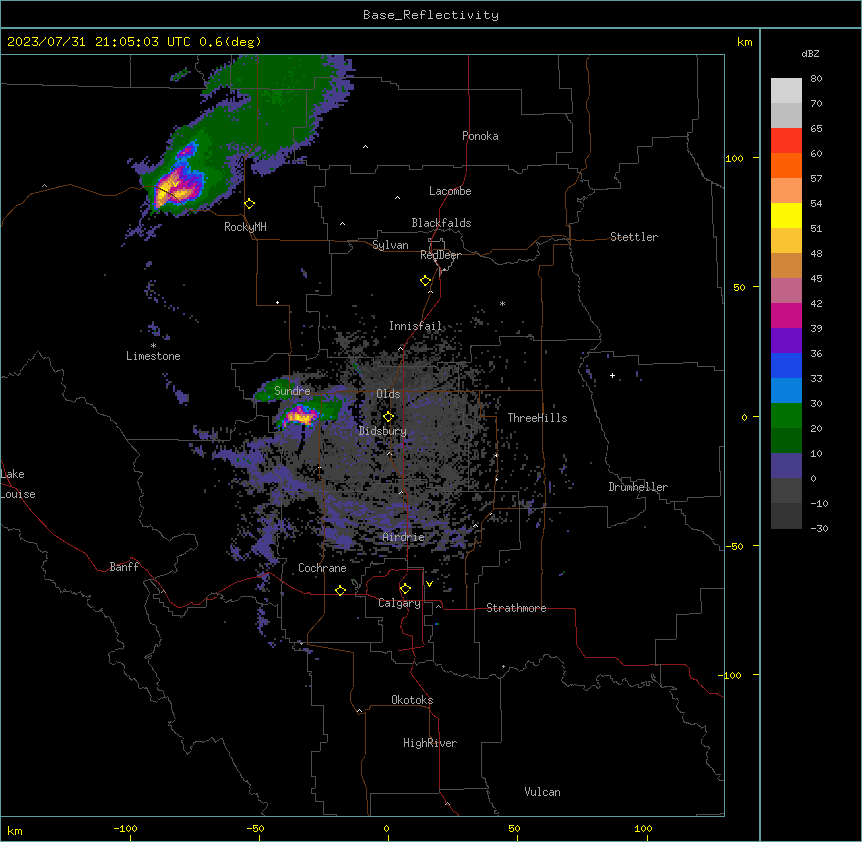Select the slate-violet 0-10 dBZ swatch
This screenshot has height=842, width=862.
(x=786, y=466)
